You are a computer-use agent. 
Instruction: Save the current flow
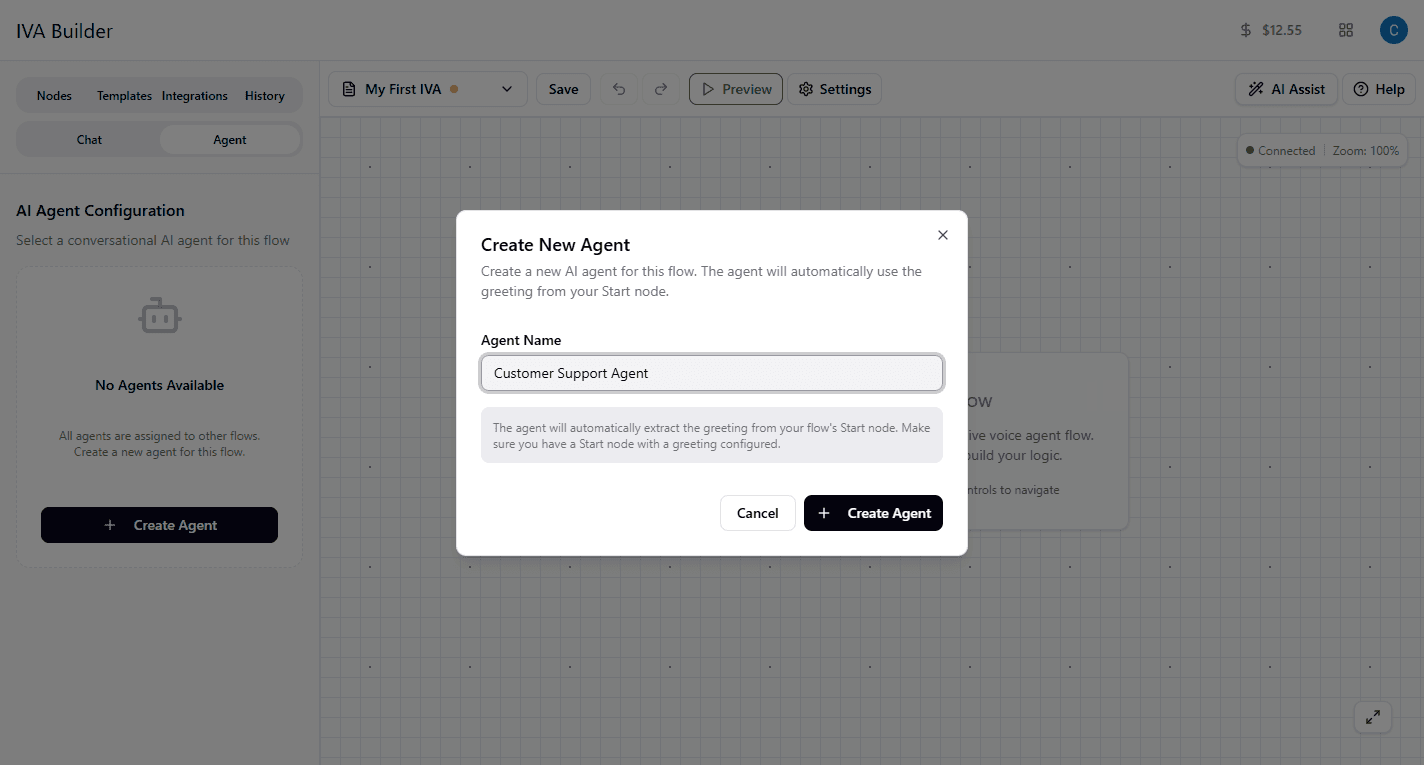[563, 89]
